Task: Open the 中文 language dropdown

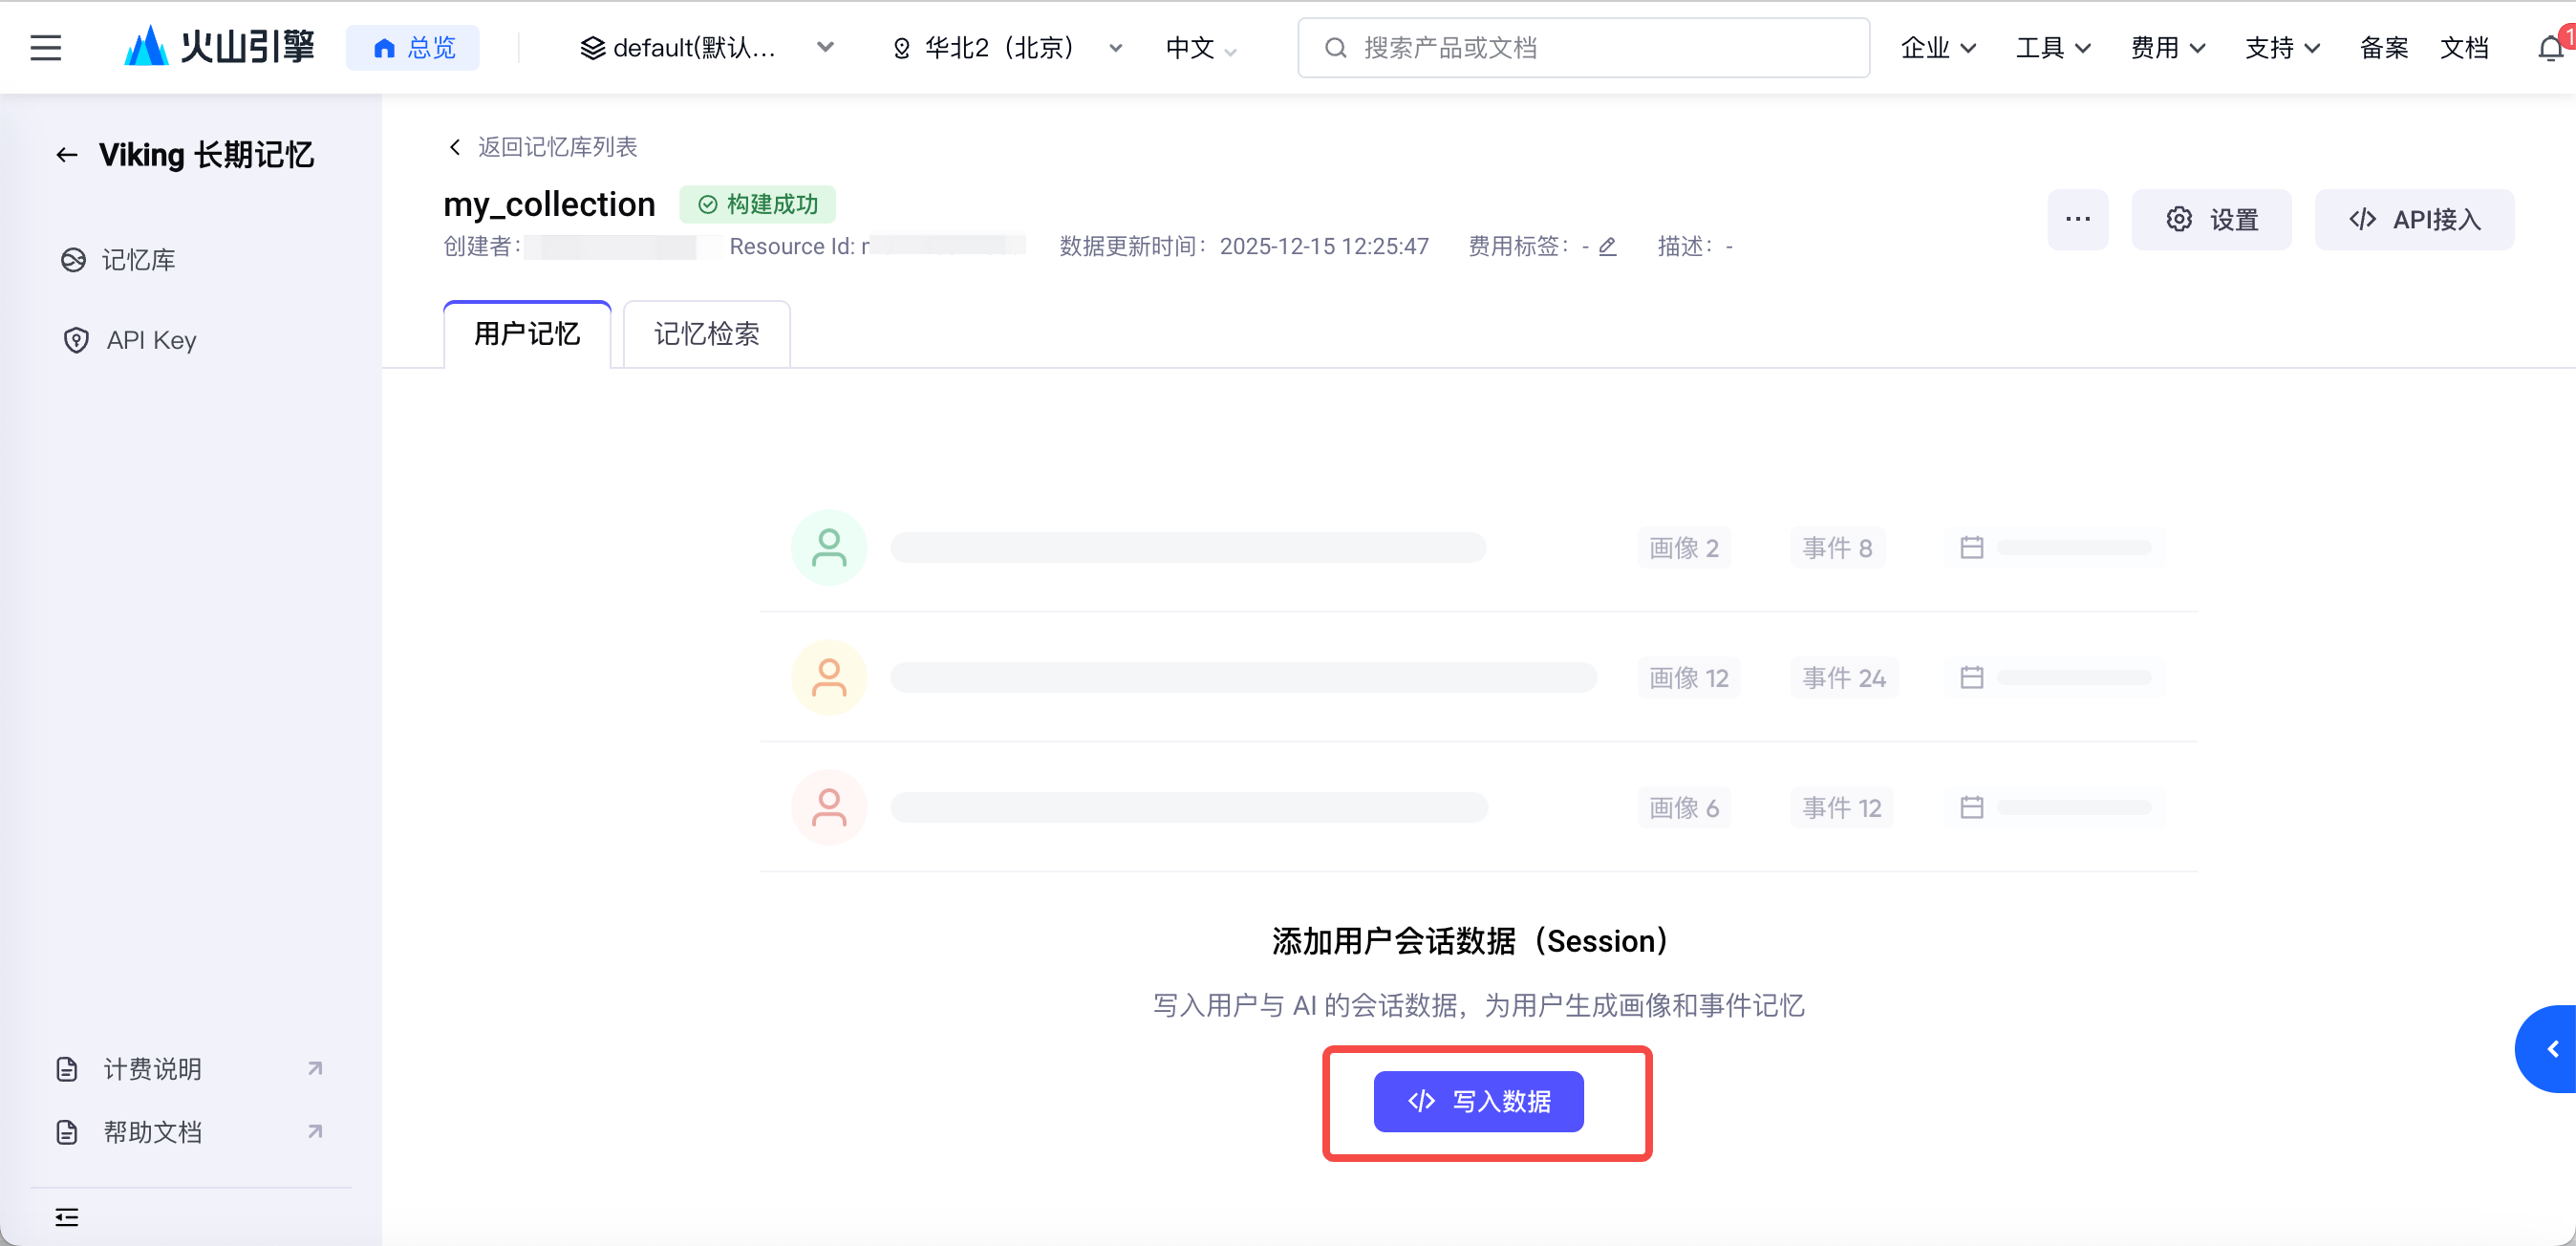Action: click(1200, 47)
